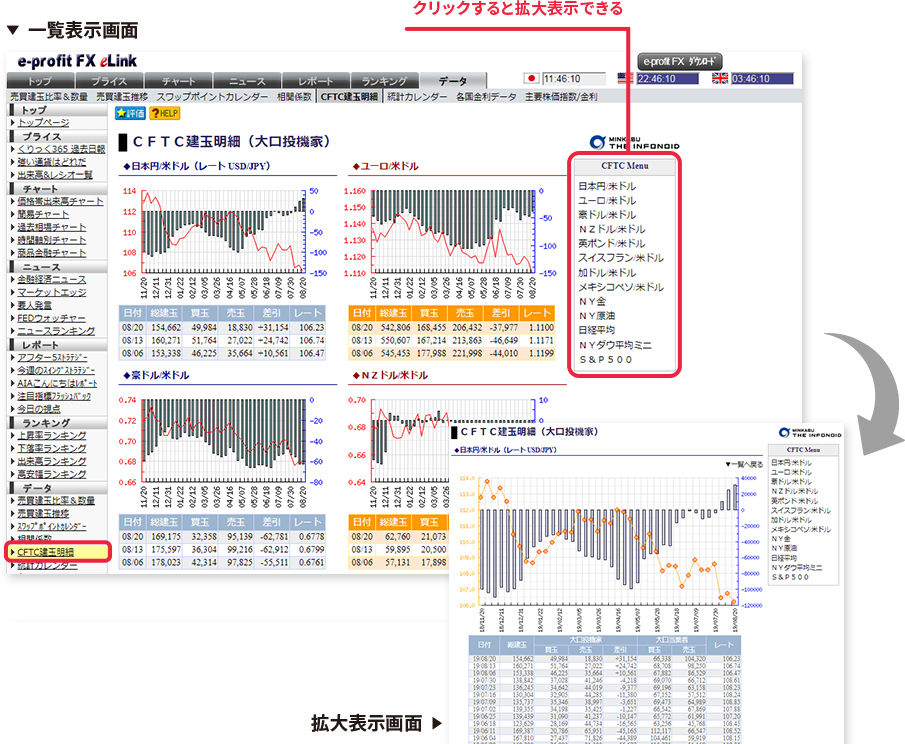Click the Minkabu Infonoid logo above CFTC Menu in list view
Screen dimensions: 905x744
(x=634, y=142)
